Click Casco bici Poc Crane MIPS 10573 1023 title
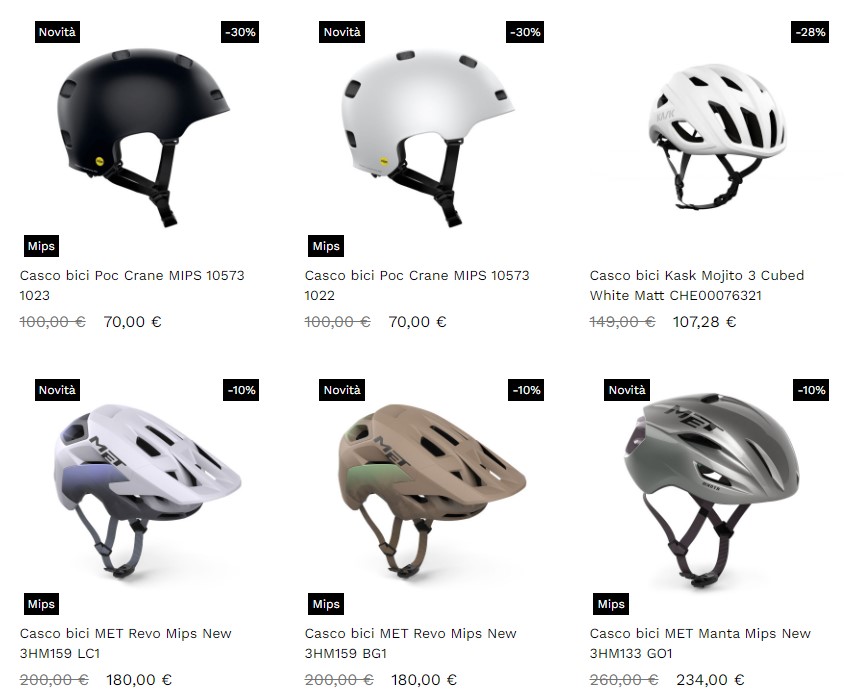 132,285
